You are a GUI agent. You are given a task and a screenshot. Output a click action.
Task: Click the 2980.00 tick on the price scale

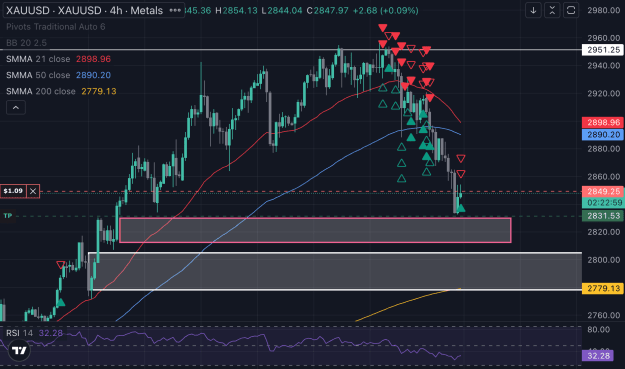(603, 10)
